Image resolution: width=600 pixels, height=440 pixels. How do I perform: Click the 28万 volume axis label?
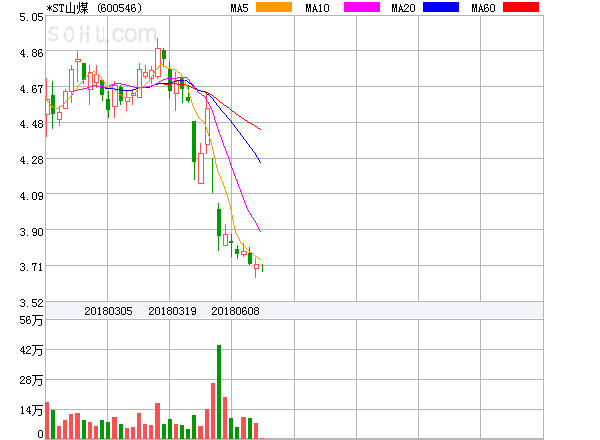click(31, 380)
